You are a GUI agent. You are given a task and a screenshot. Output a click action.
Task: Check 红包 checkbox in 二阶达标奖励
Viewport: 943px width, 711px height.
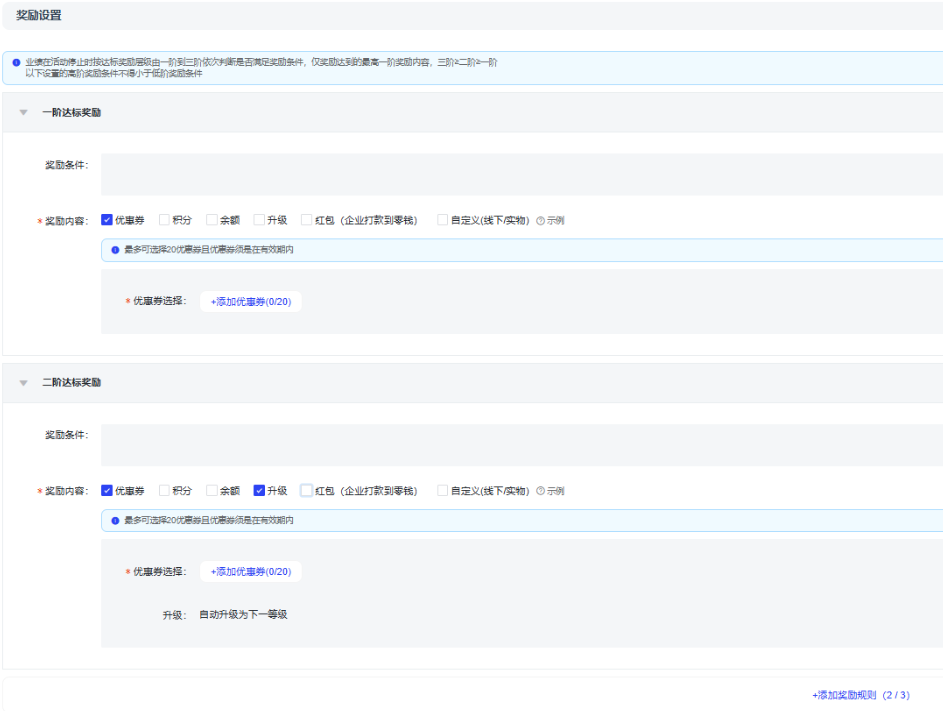(x=307, y=490)
